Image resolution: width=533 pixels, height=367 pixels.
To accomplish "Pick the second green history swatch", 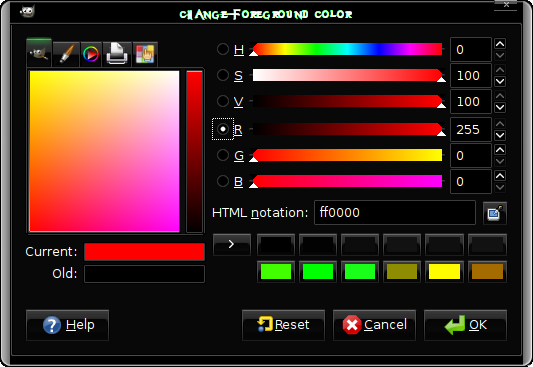I will (x=318, y=272).
